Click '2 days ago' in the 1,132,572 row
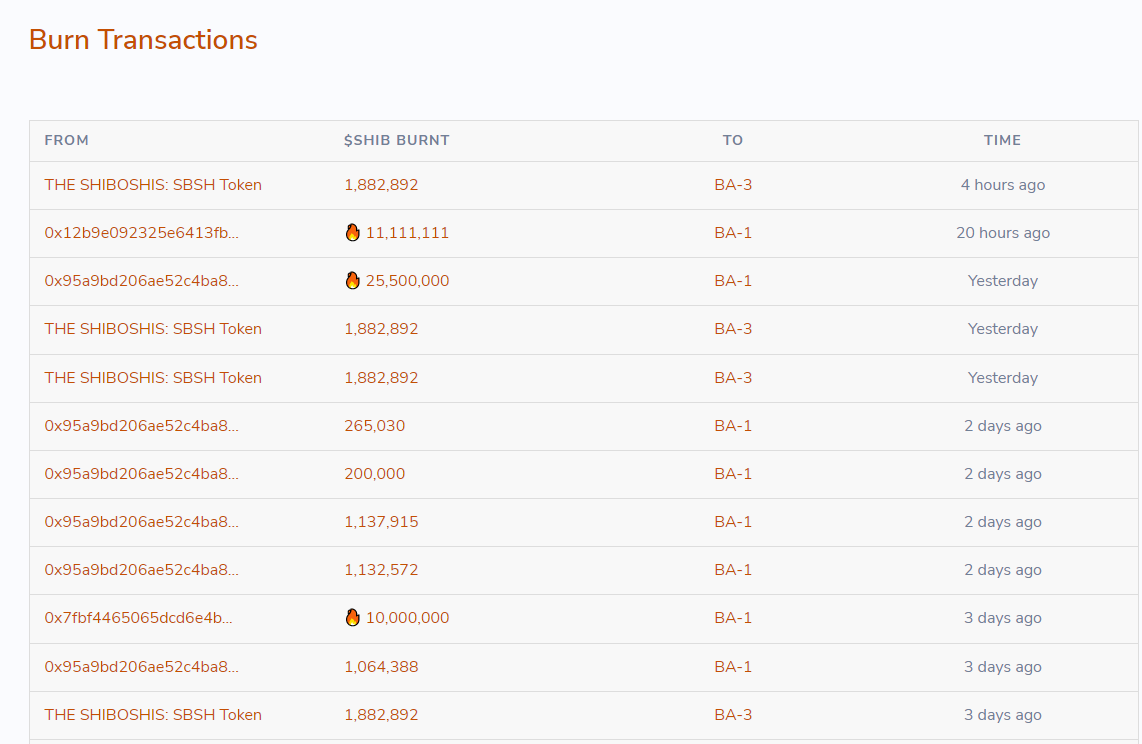 pyautogui.click(x=1002, y=570)
